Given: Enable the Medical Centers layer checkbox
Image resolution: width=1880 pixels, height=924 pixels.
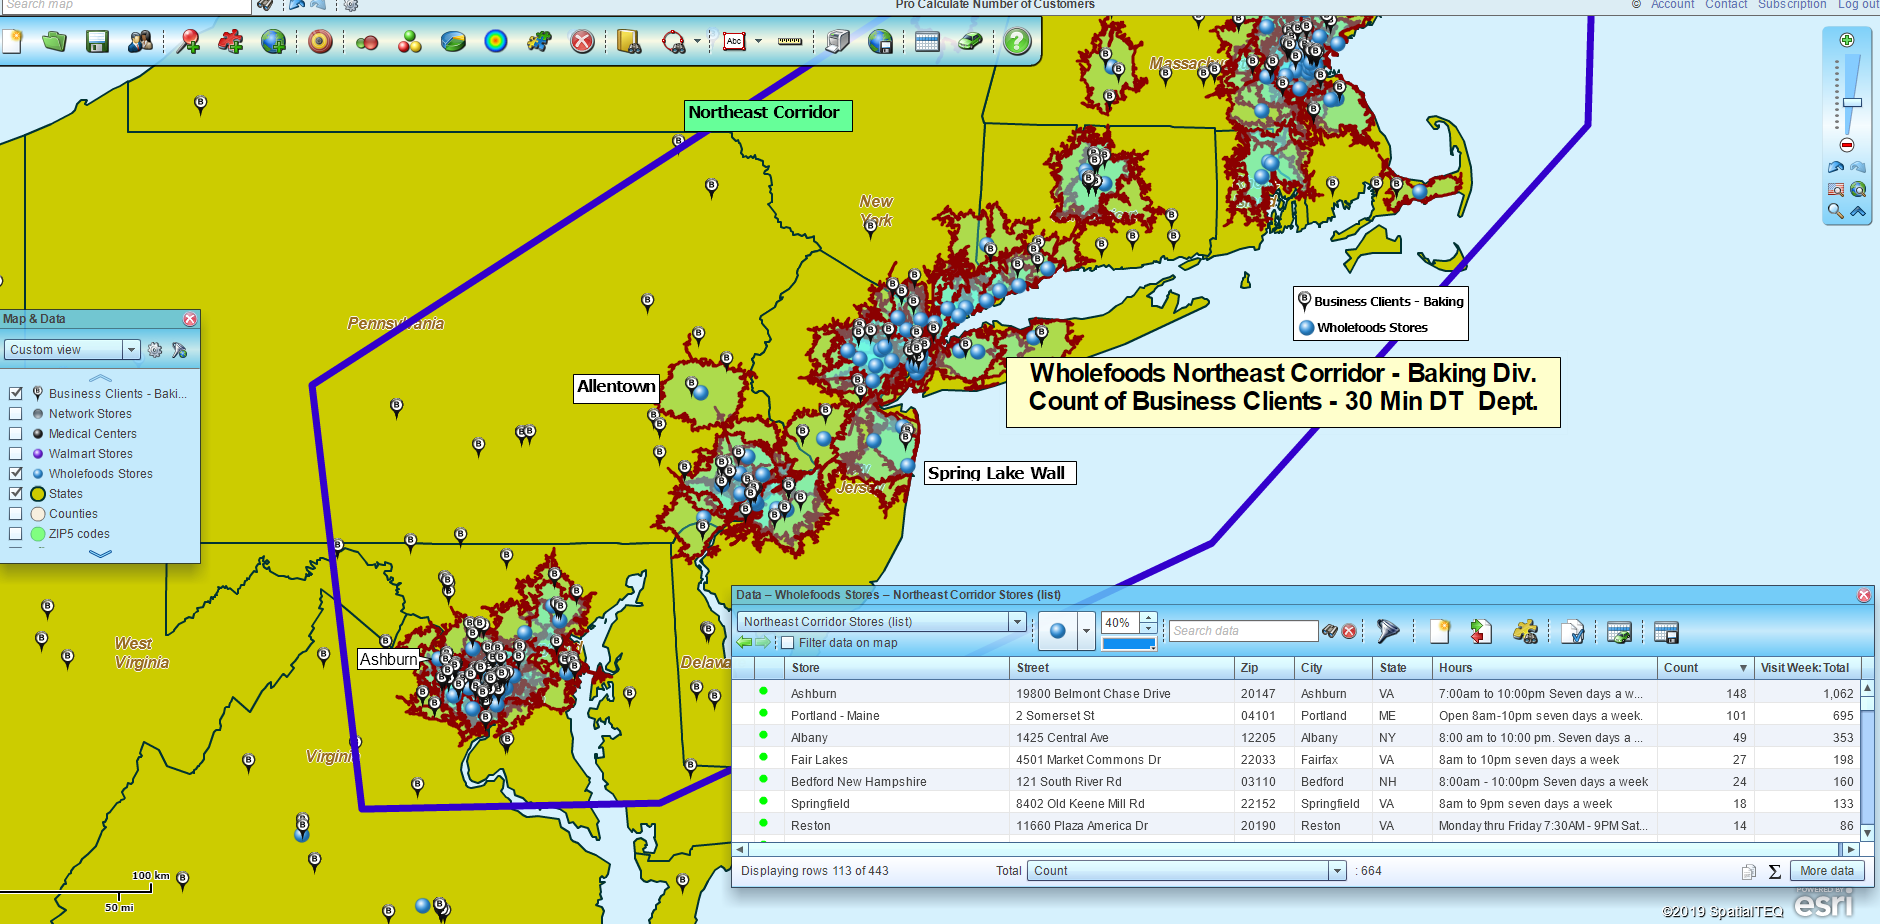Looking at the screenshot, I should tap(16, 433).
